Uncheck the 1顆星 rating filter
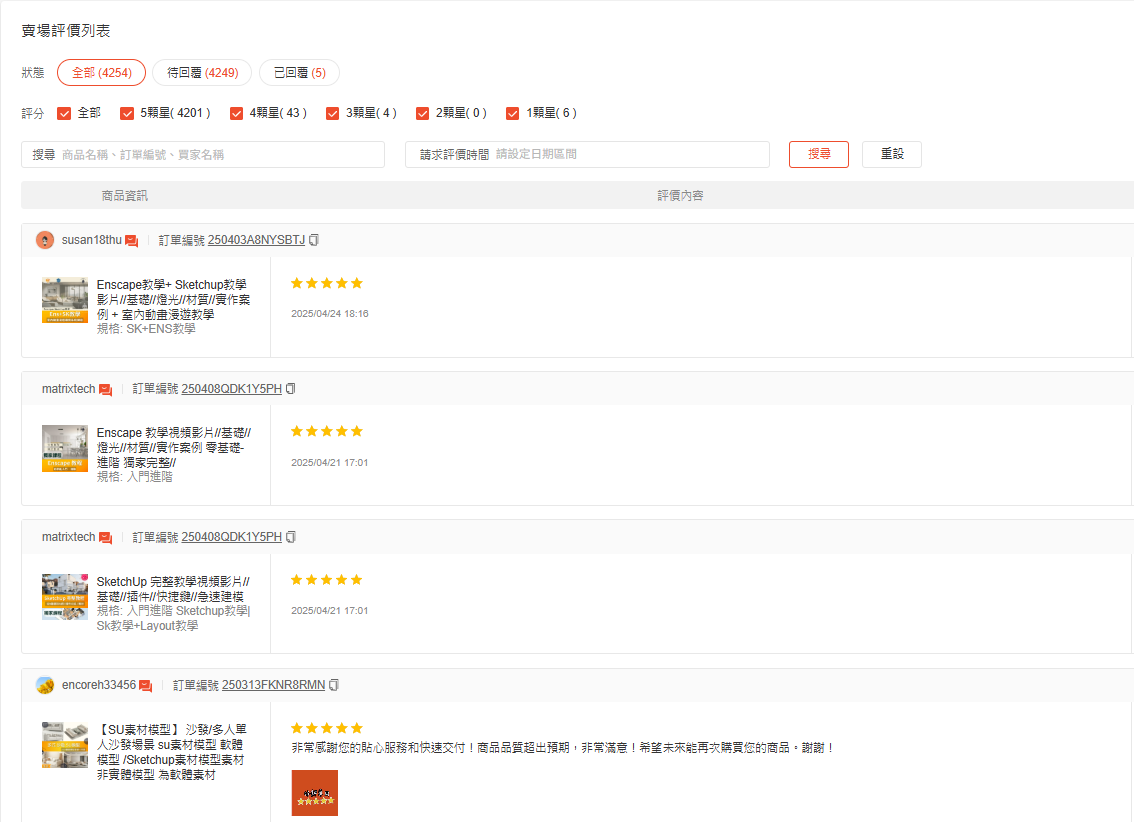This screenshot has height=822, width=1134. (513, 113)
